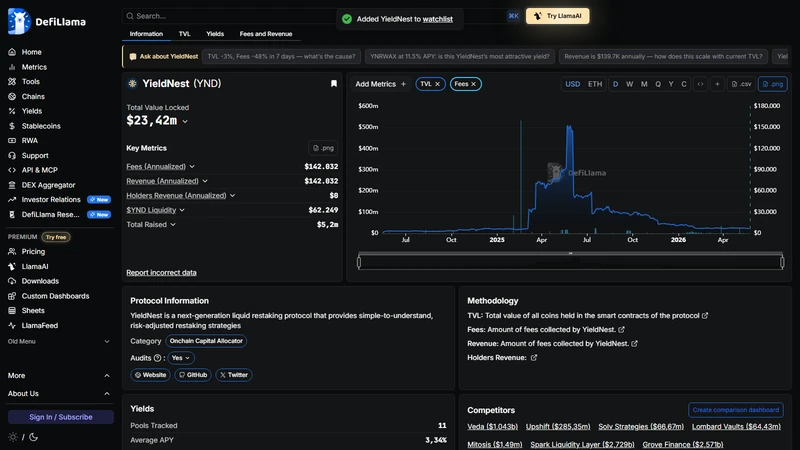
Task: Switch to dark theme with the moon icon
Action: pyautogui.click(x=33, y=437)
